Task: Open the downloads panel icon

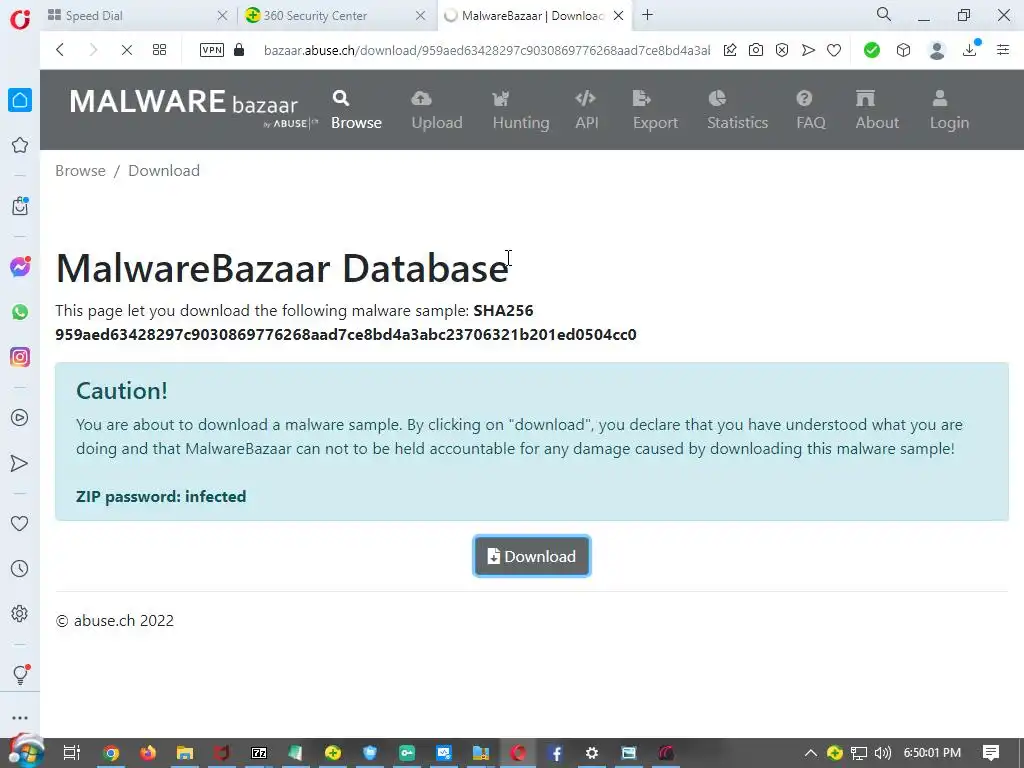Action: click(x=970, y=49)
